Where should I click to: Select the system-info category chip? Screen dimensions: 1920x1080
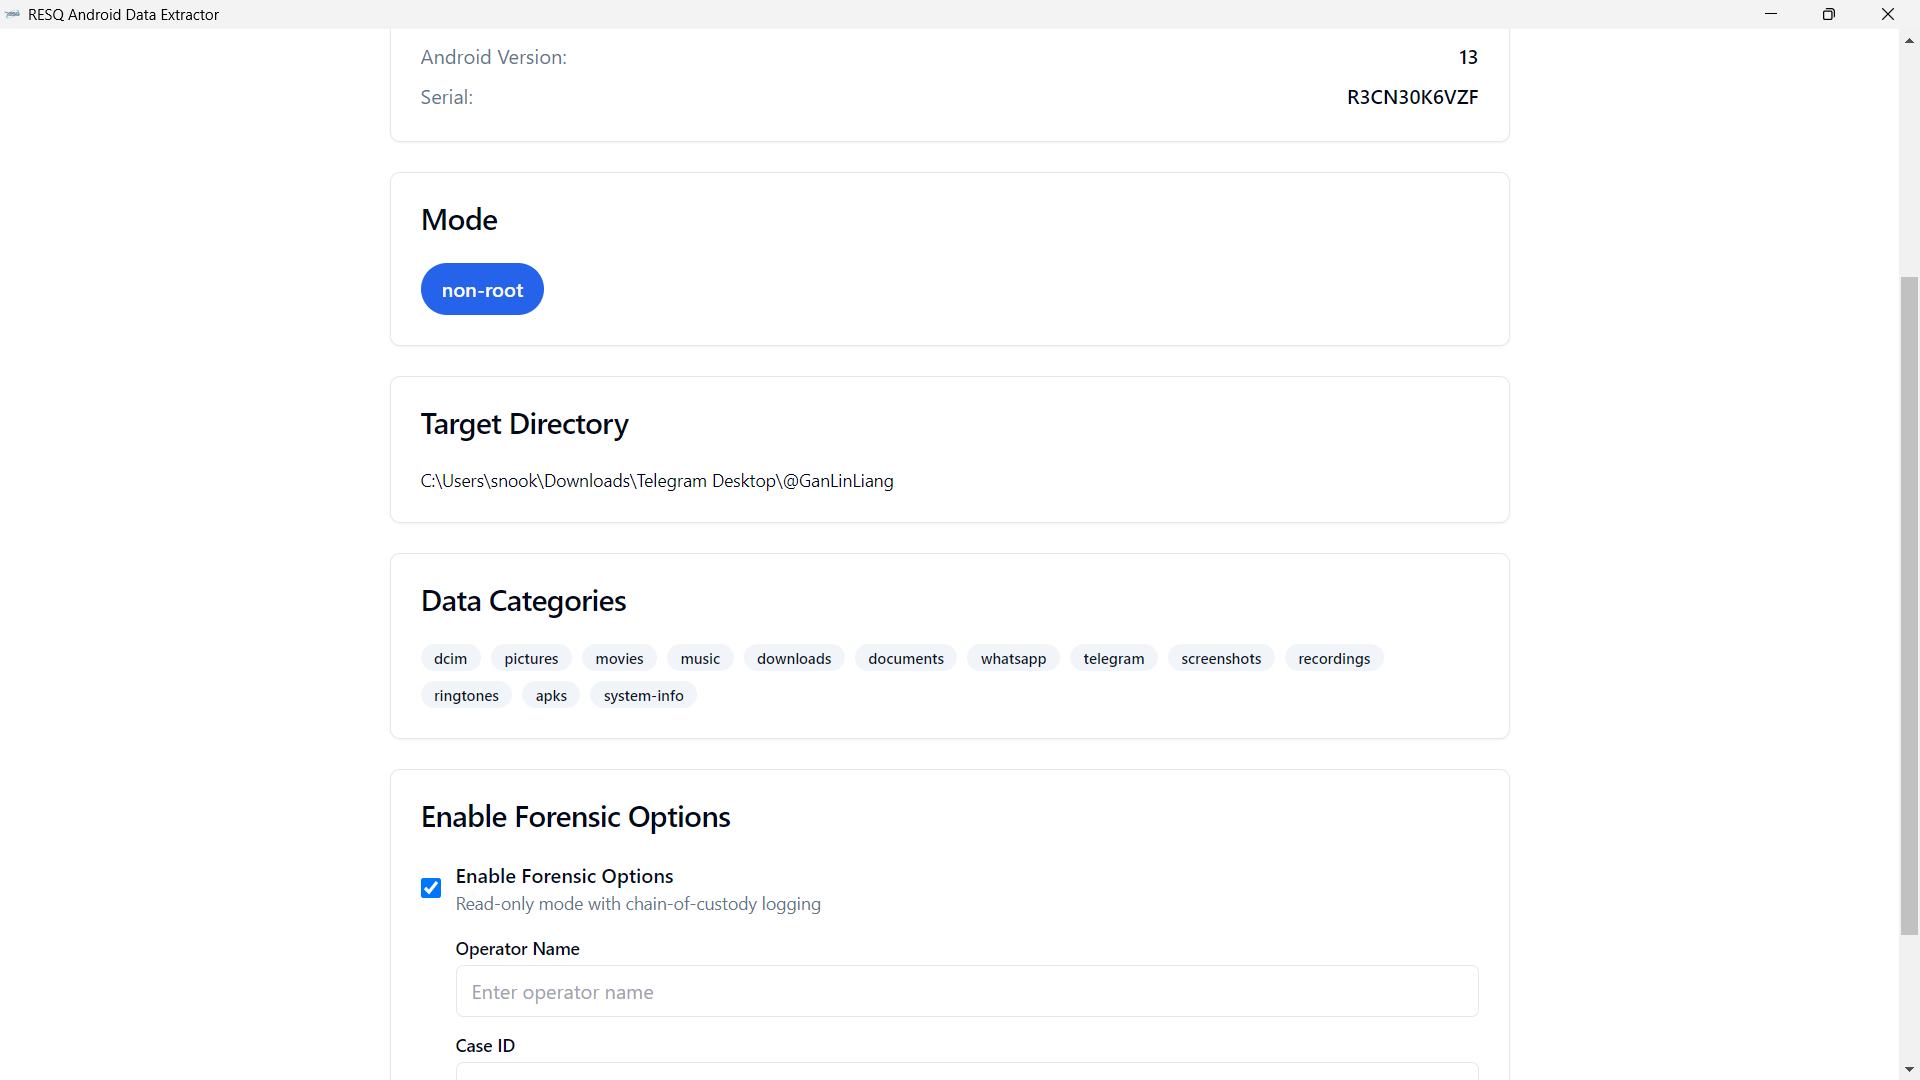click(x=643, y=696)
